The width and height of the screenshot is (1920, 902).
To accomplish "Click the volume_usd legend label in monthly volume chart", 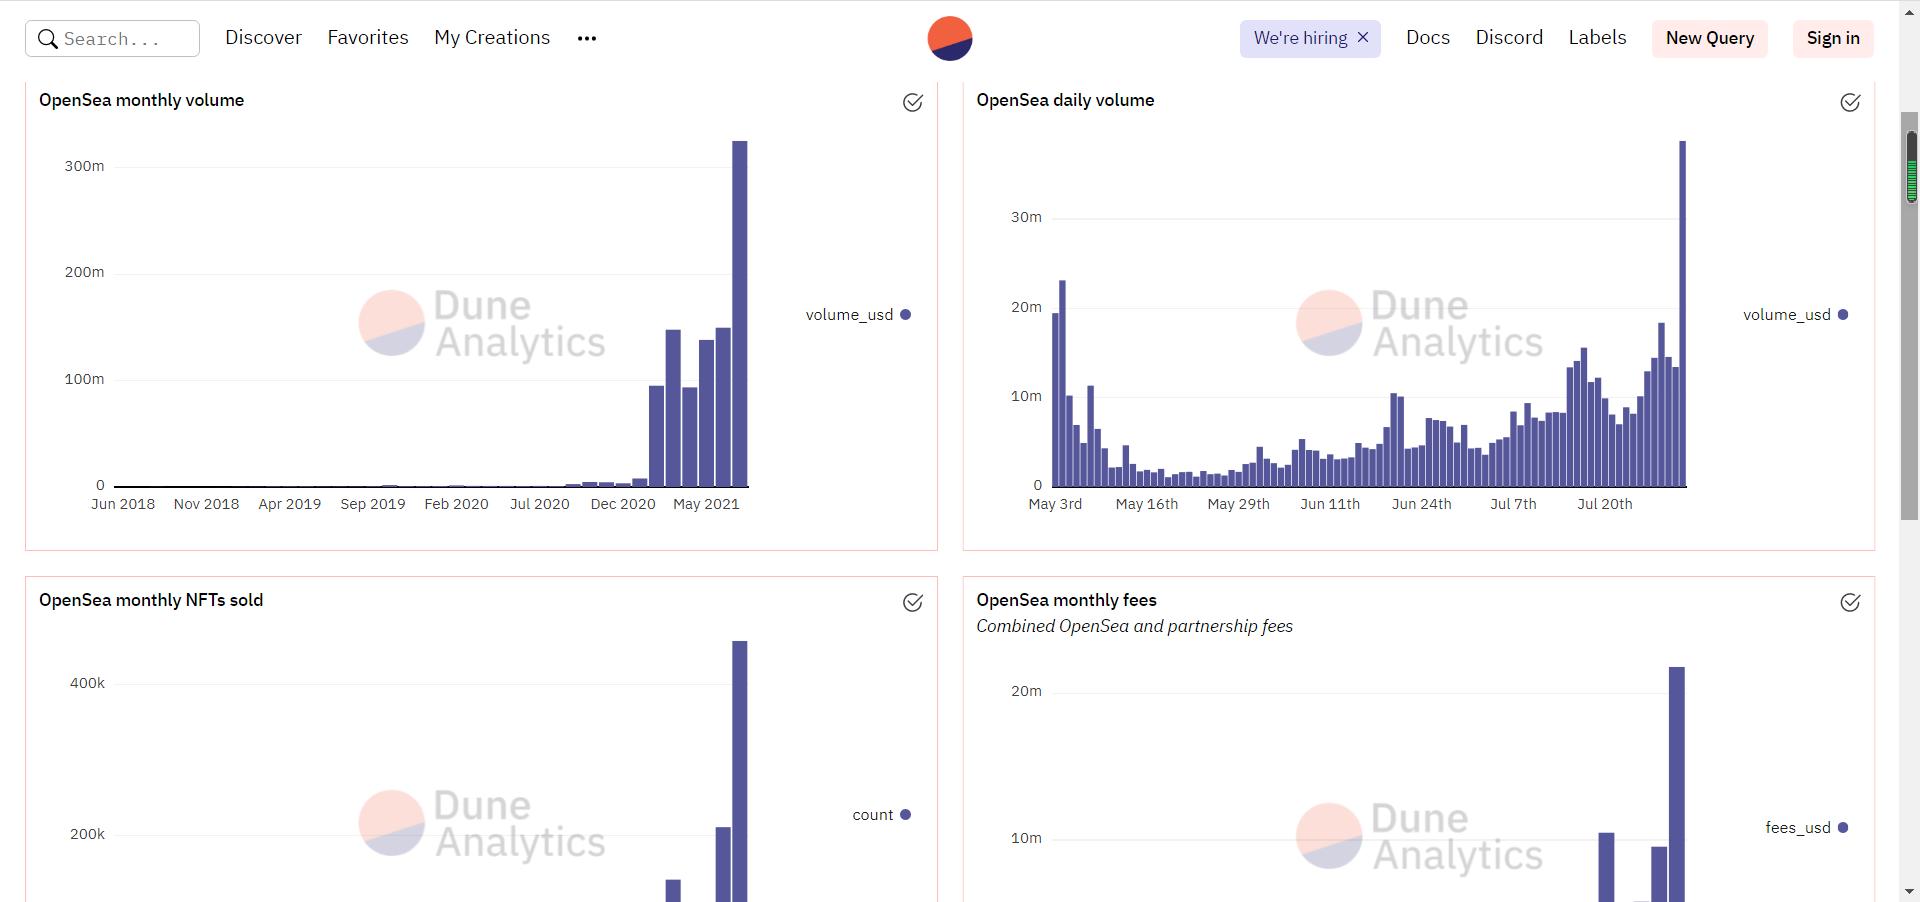I will tap(849, 315).
